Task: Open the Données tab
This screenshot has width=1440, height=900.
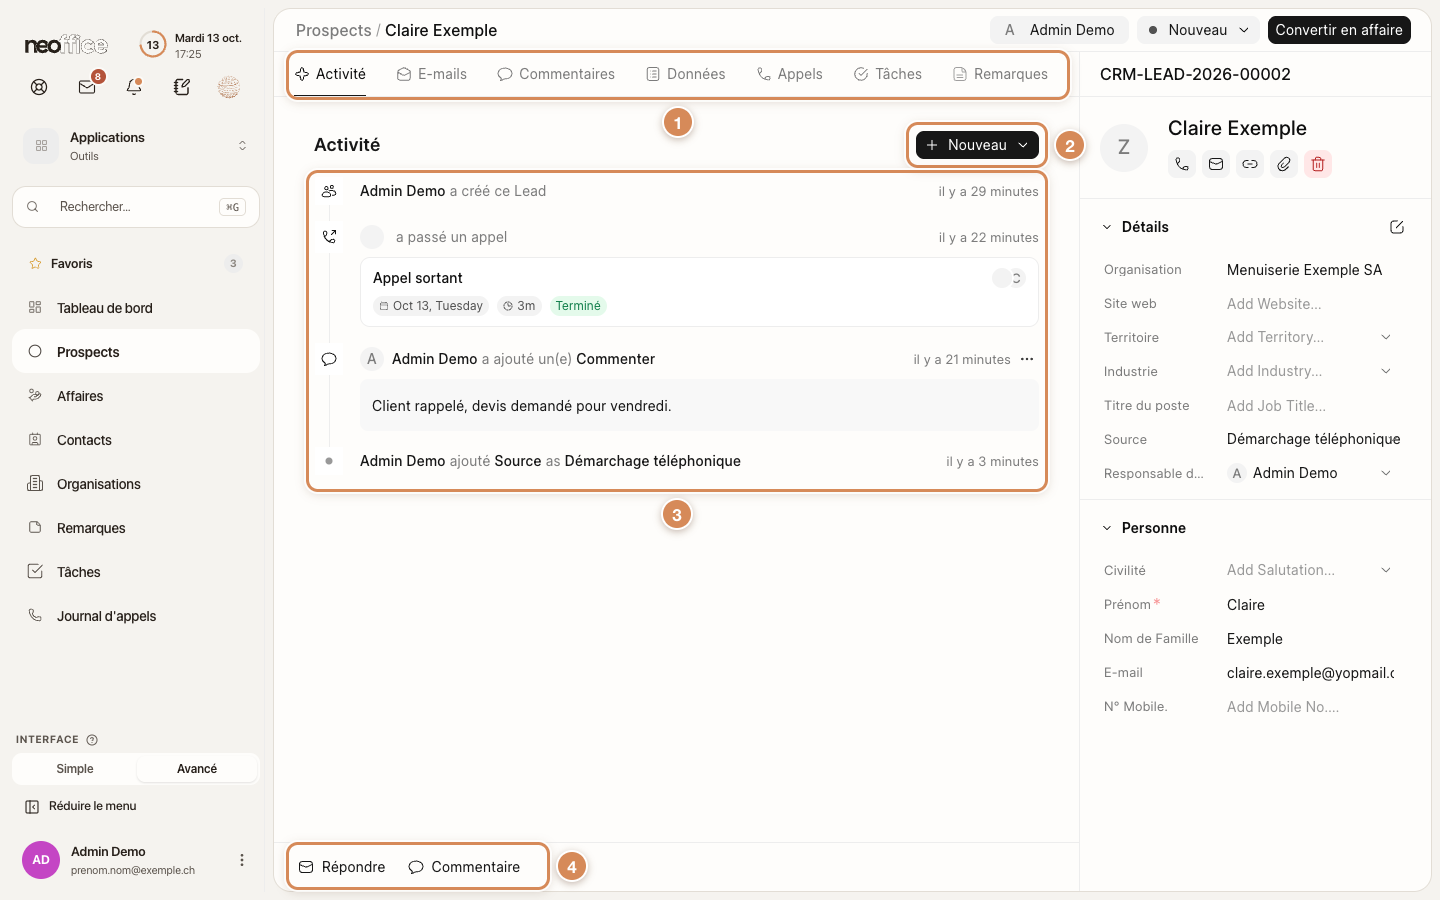Action: coord(686,74)
